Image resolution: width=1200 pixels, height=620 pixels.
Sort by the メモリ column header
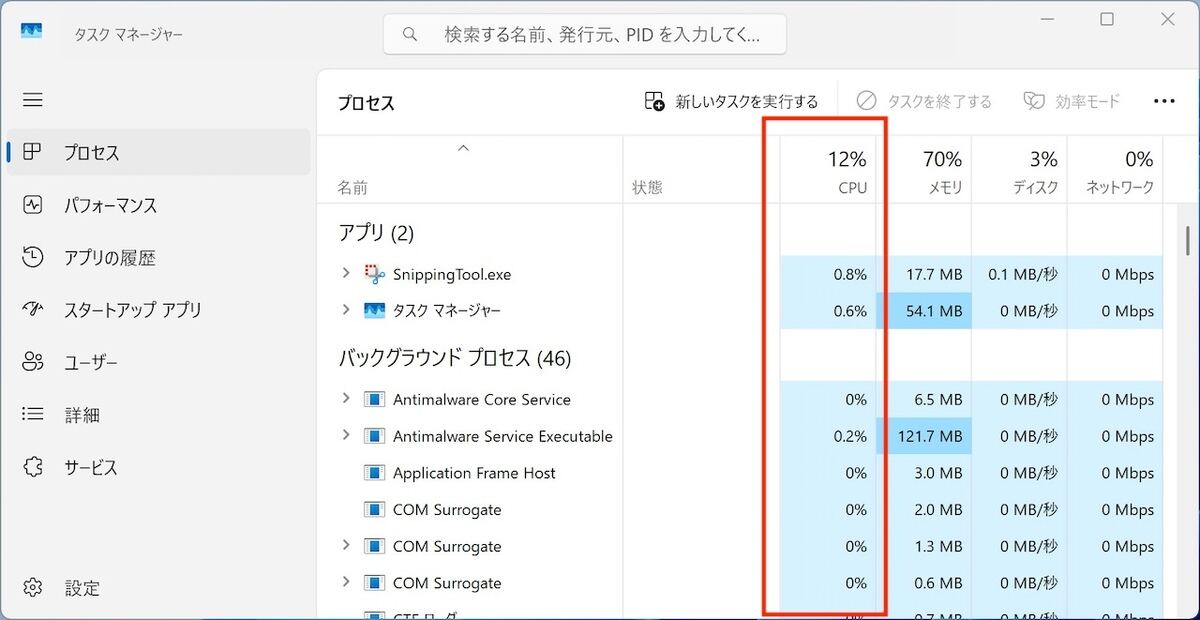[923, 170]
